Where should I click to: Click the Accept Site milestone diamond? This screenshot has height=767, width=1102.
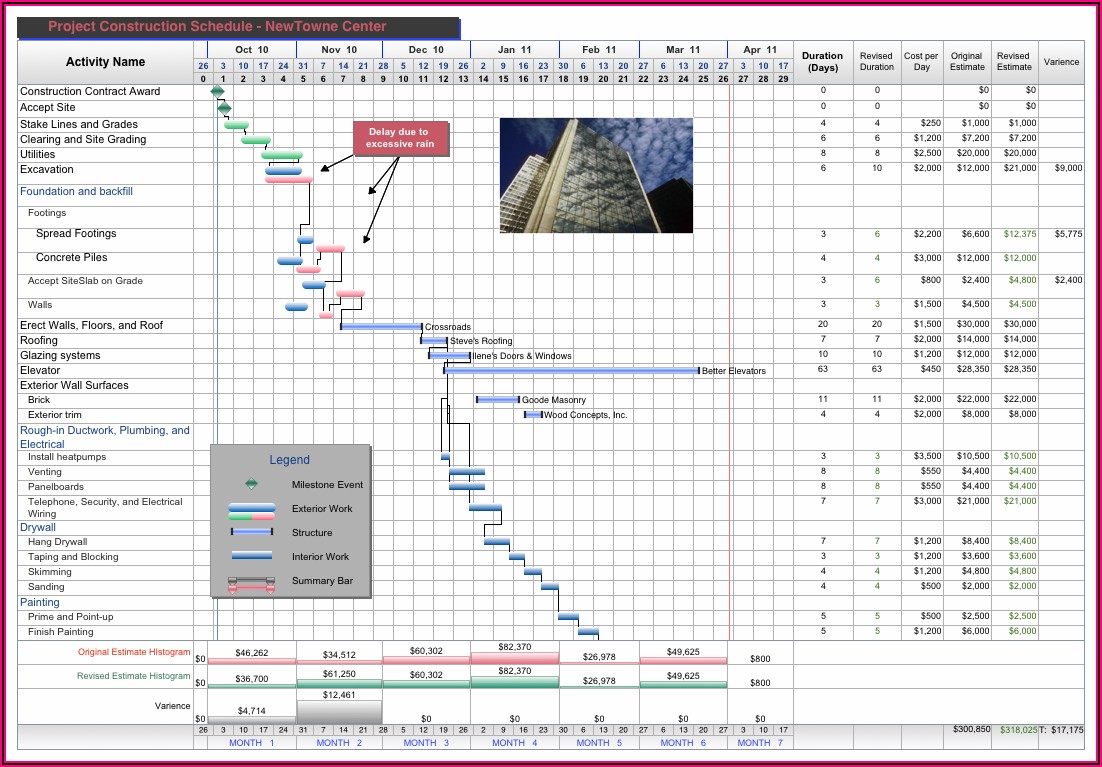click(224, 108)
